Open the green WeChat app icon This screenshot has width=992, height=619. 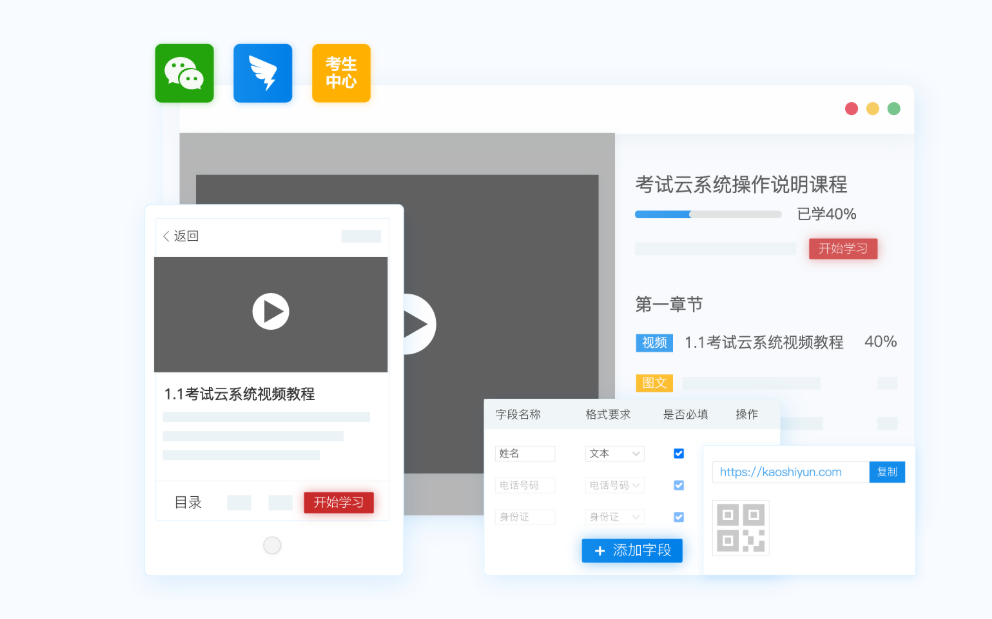pyautogui.click(x=184, y=73)
